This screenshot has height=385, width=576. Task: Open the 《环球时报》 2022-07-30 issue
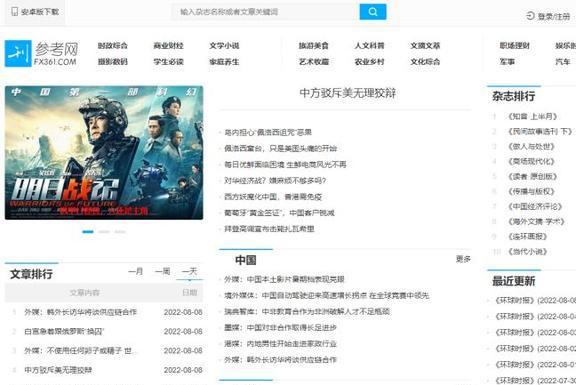point(535,380)
